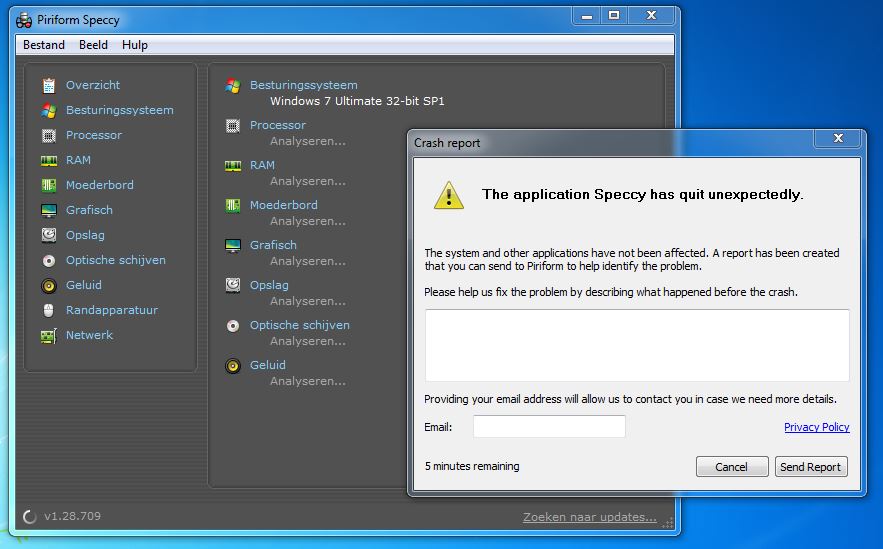The height and width of the screenshot is (549, 883).
Task: Click the Besturingssysteem Windows flag icon in sidebar
Action: (x=49, y=110)
